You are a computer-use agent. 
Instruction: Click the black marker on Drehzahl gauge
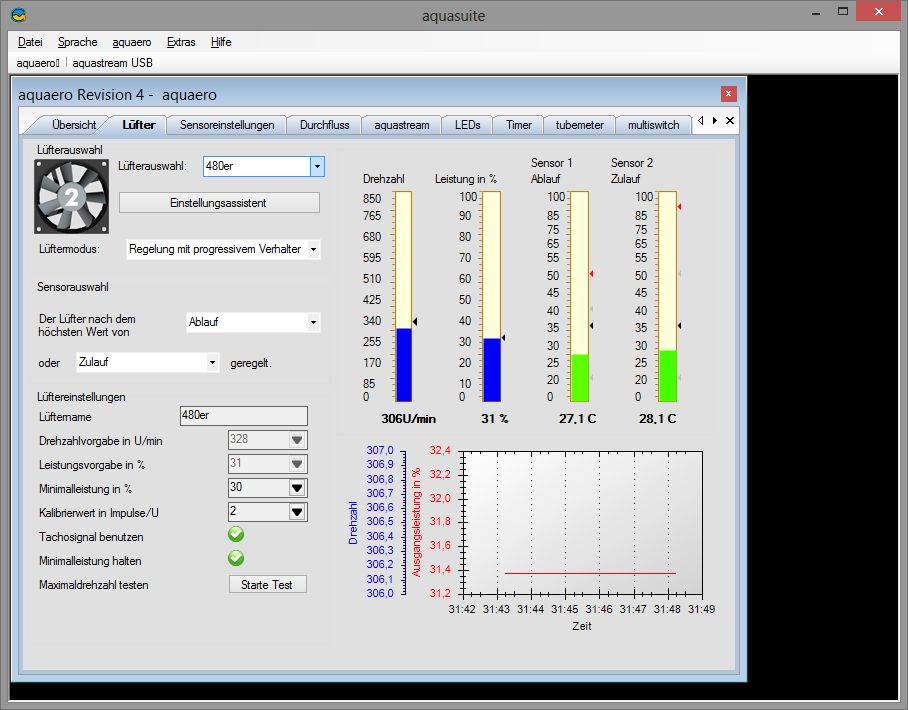[x=415, y=321]
